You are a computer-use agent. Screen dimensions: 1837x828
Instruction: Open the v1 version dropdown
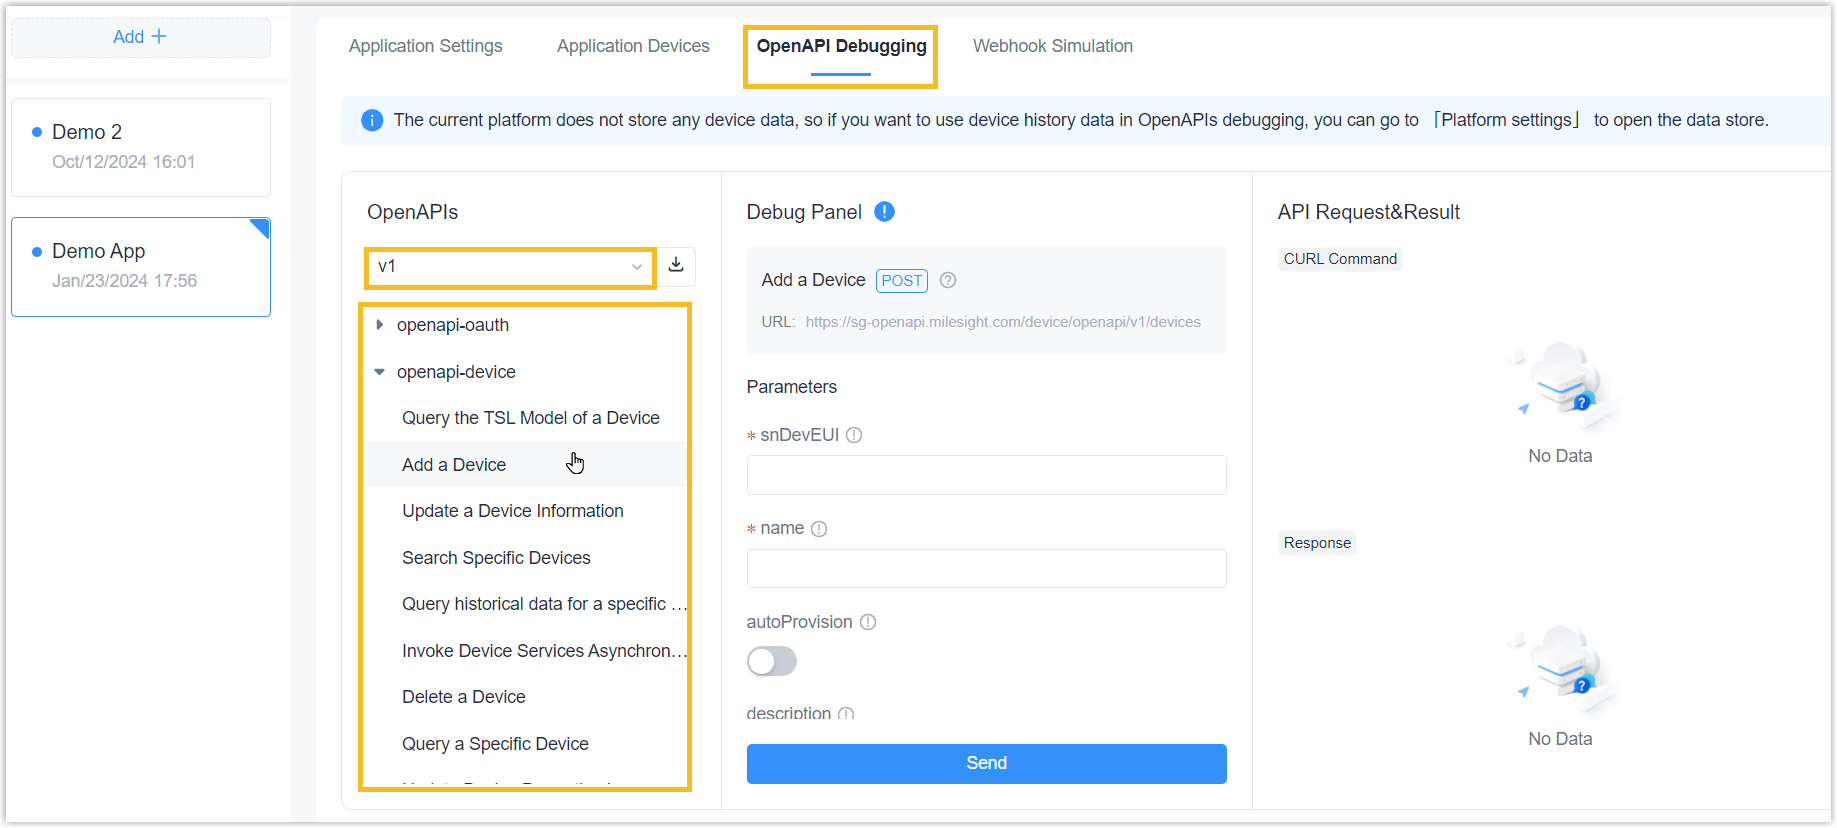click(x=510, y=267)
